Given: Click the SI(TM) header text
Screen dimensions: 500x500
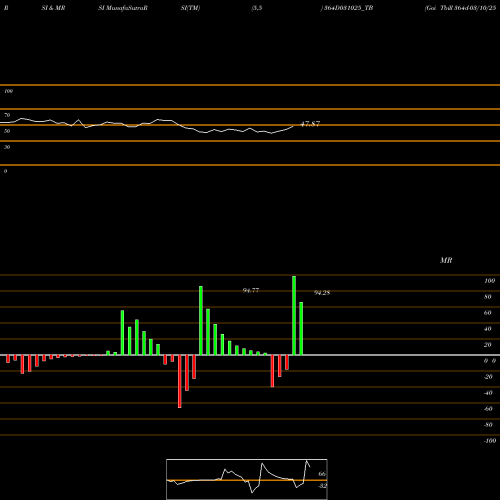Looking at the screenshot, I should point(190,8).
